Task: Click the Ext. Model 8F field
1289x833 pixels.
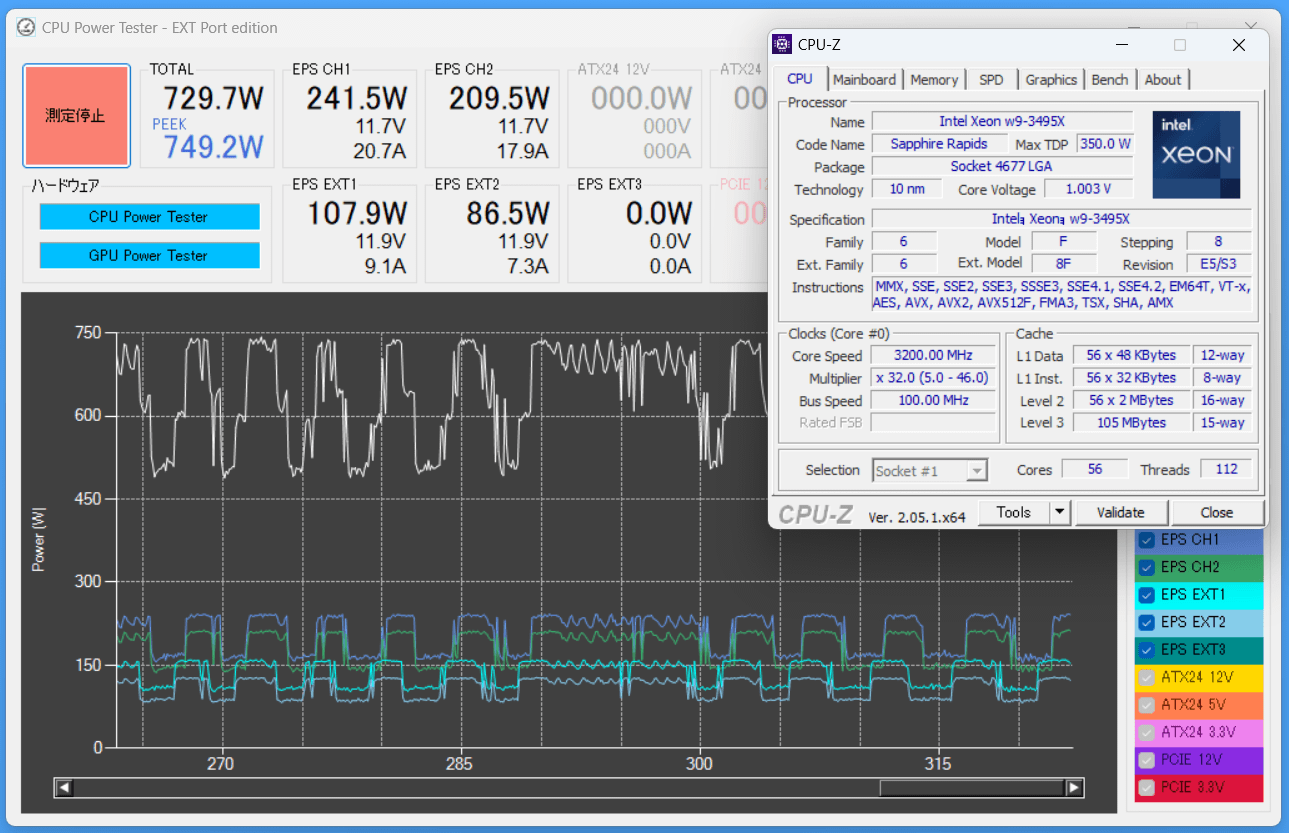Action: pyautogui.click(x=1064, y=264)
